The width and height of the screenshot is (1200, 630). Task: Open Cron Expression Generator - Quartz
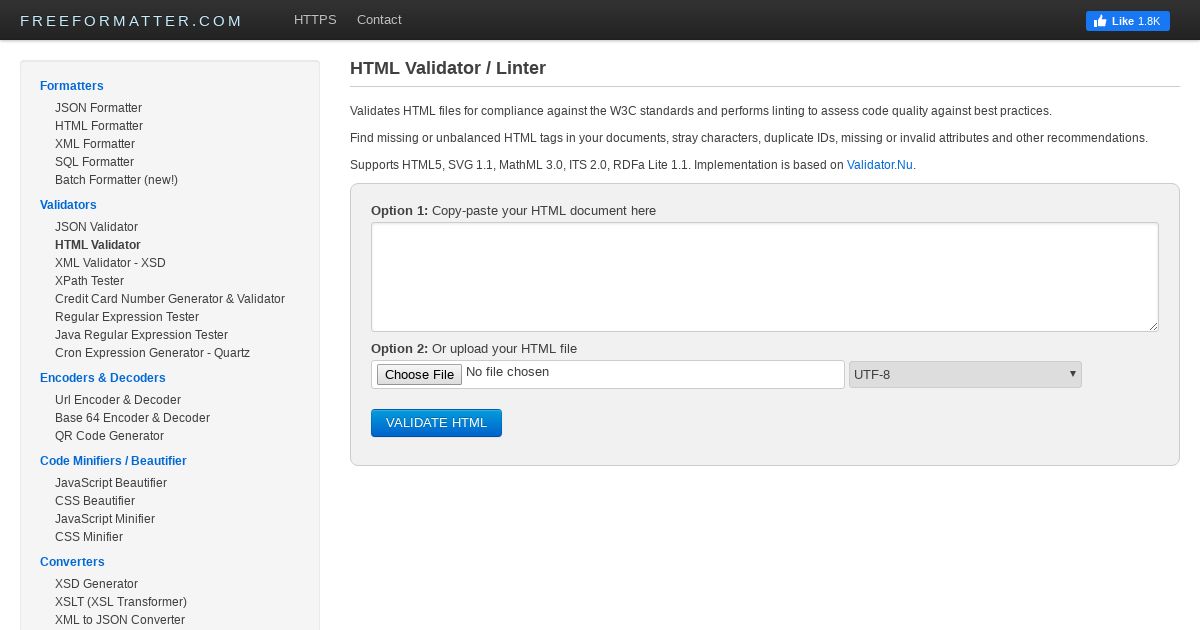[152, 353]
